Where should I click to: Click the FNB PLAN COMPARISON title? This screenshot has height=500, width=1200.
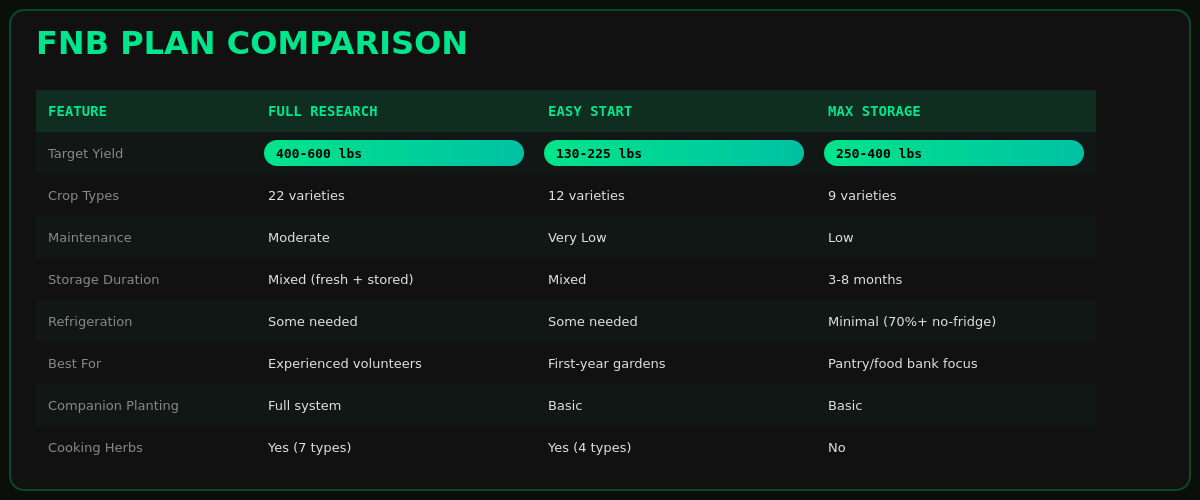252,43
